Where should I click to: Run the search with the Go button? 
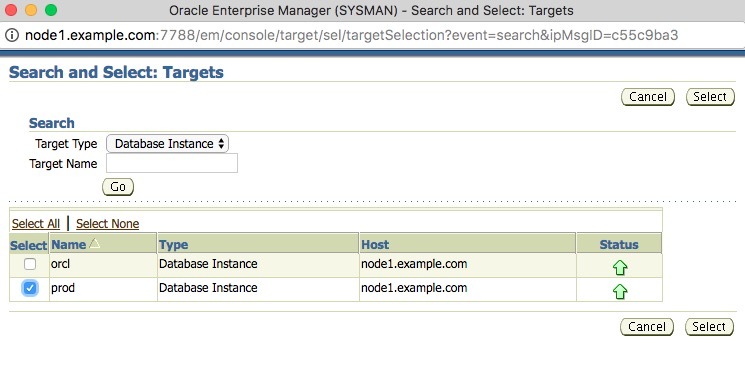(118, 187)
